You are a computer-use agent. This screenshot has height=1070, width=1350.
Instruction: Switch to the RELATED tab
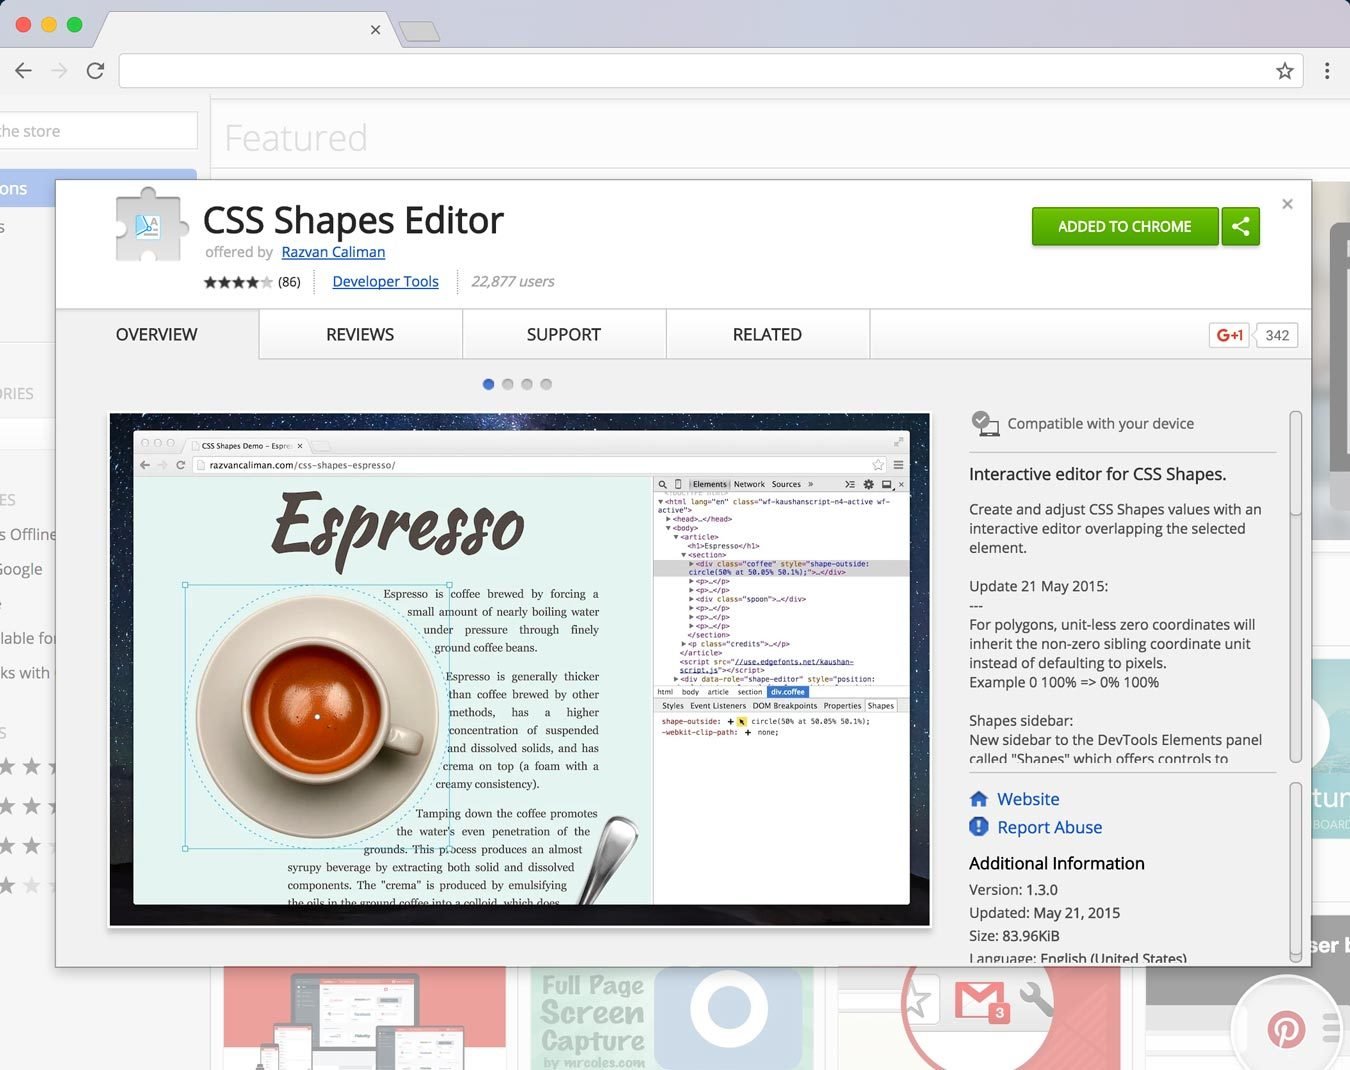tap(767, 334)
